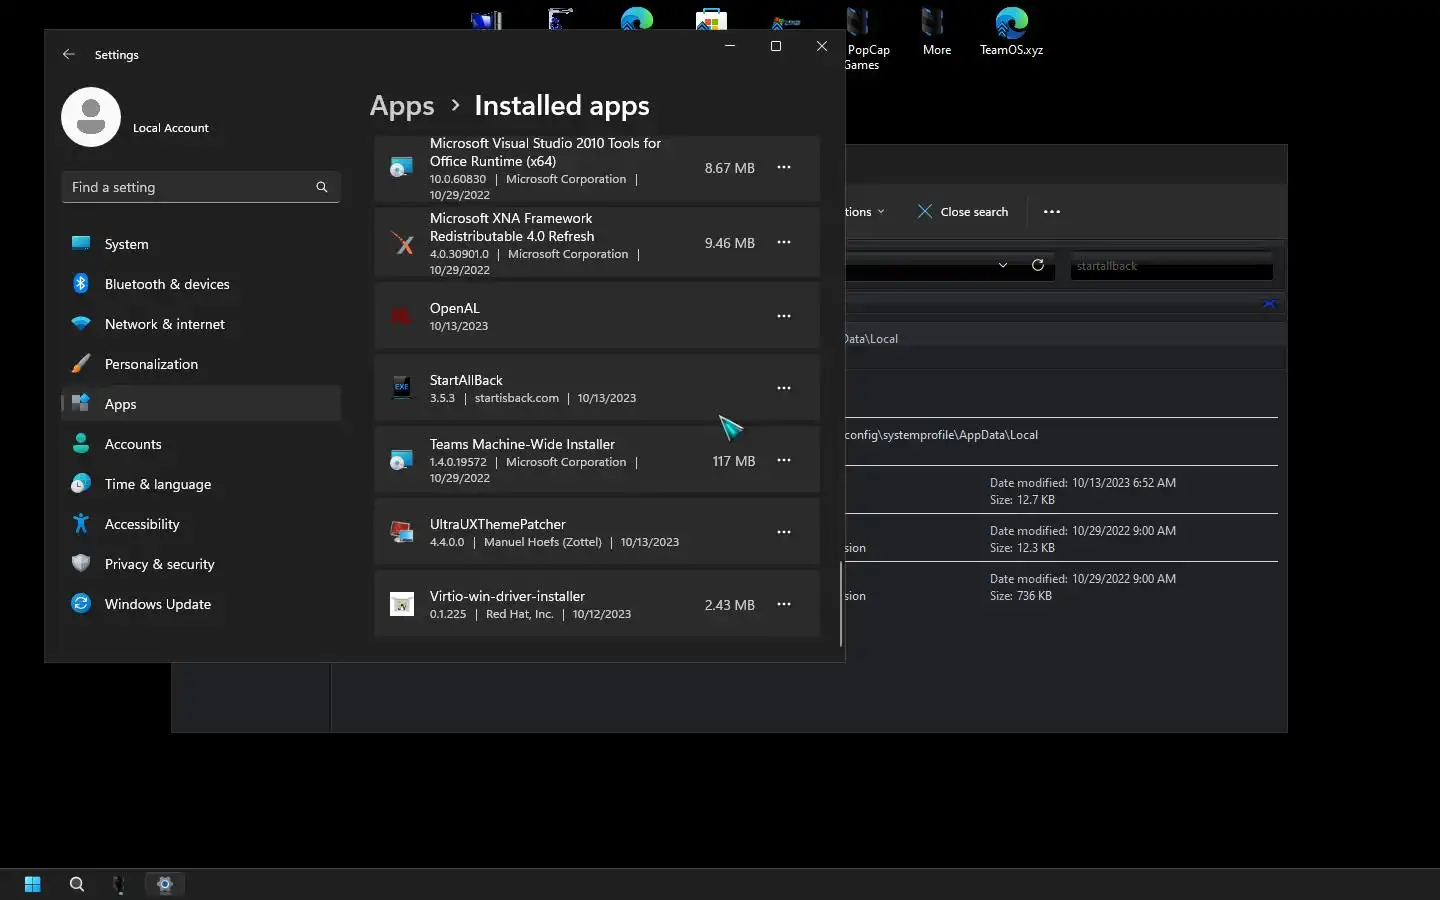Open options for Virtio-win-driver-installer
The height and width of the screenshot is (900, 1440).
(x=784, y=604)
